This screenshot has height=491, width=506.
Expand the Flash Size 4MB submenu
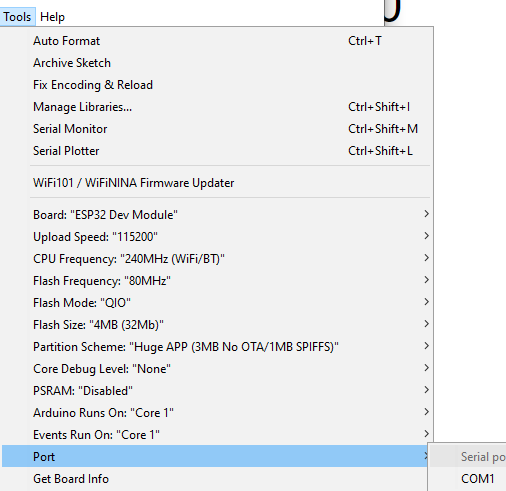pos(216,325)
